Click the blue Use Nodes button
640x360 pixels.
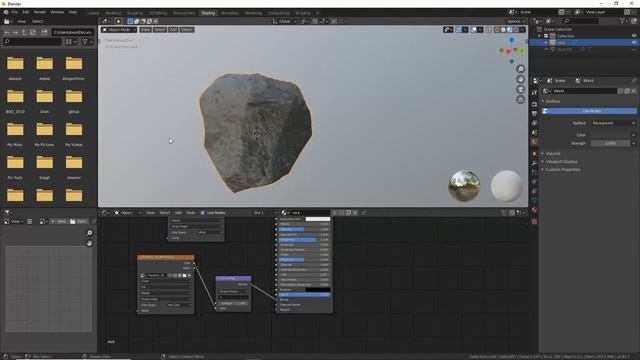click(x=589, y=111)
